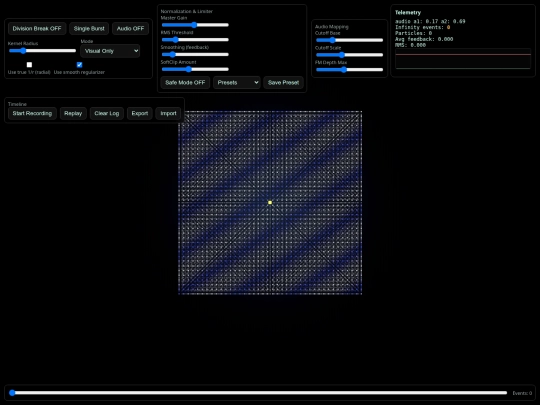This screenshot has height=405, width=540.
Task: Adjust the FM Depth Max slider
Action: (349, 70)
